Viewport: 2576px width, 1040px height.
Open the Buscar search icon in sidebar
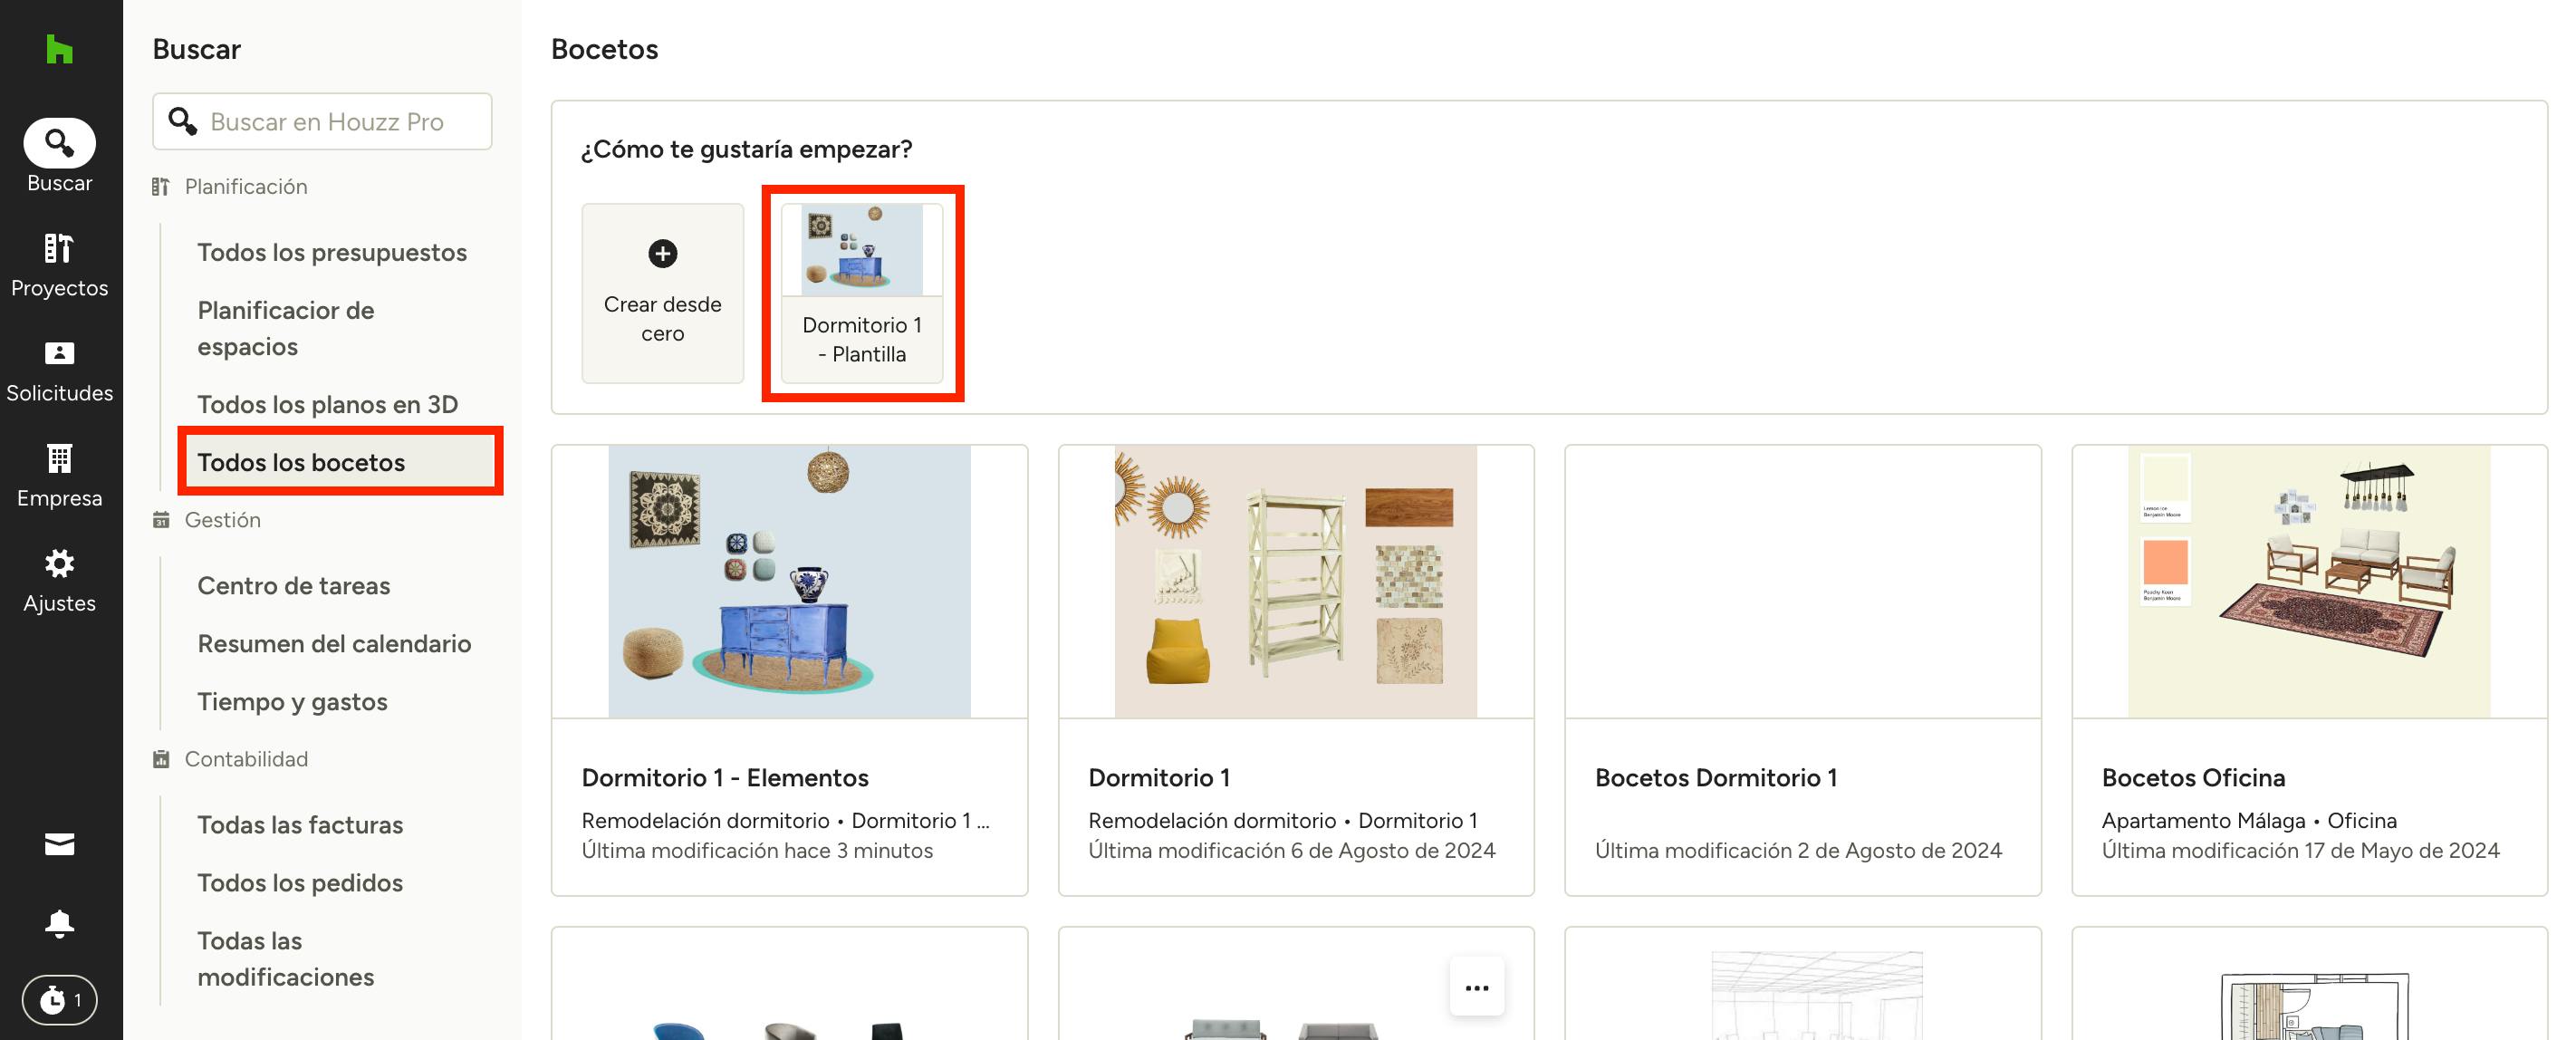pos(59,144)
